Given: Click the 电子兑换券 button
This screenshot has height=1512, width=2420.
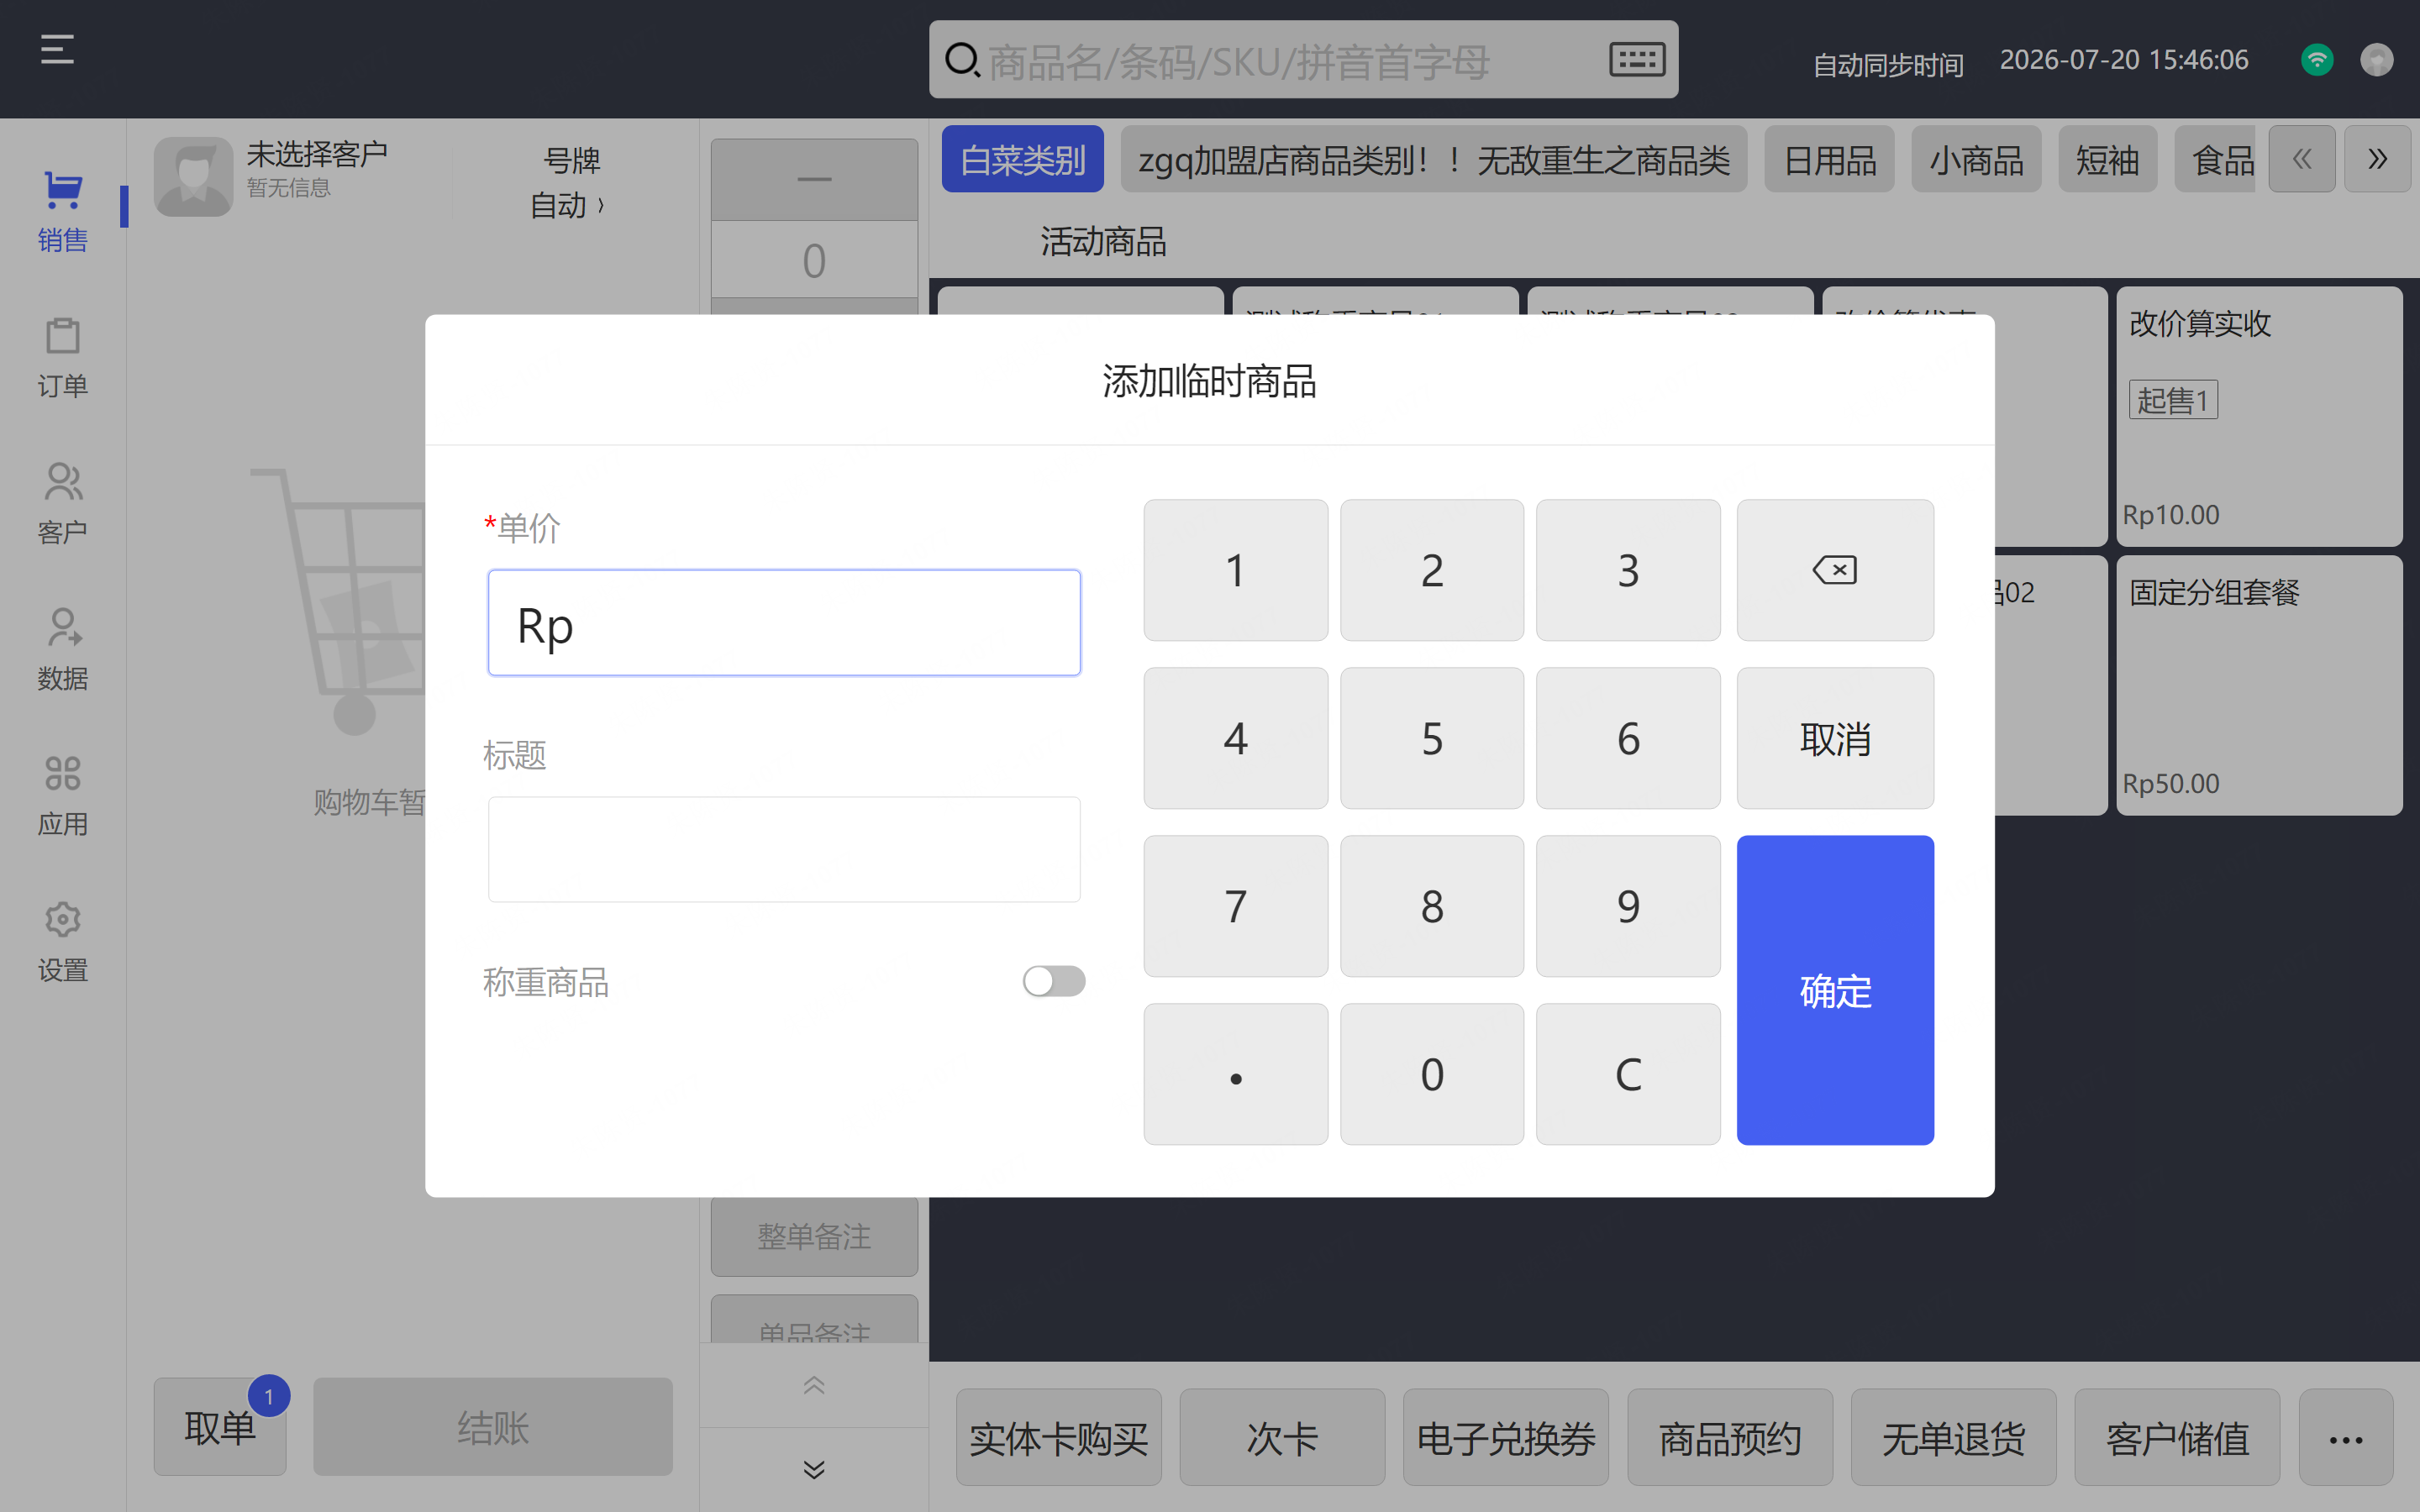Looking at the screenshot, I should click(1506, 1438).
